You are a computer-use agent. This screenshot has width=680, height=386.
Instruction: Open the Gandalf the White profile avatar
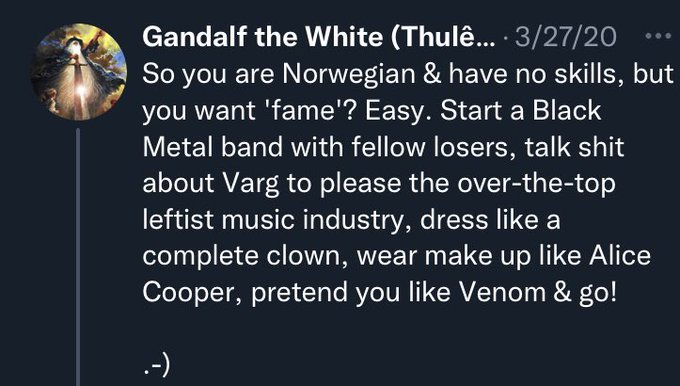click(79, 72)
